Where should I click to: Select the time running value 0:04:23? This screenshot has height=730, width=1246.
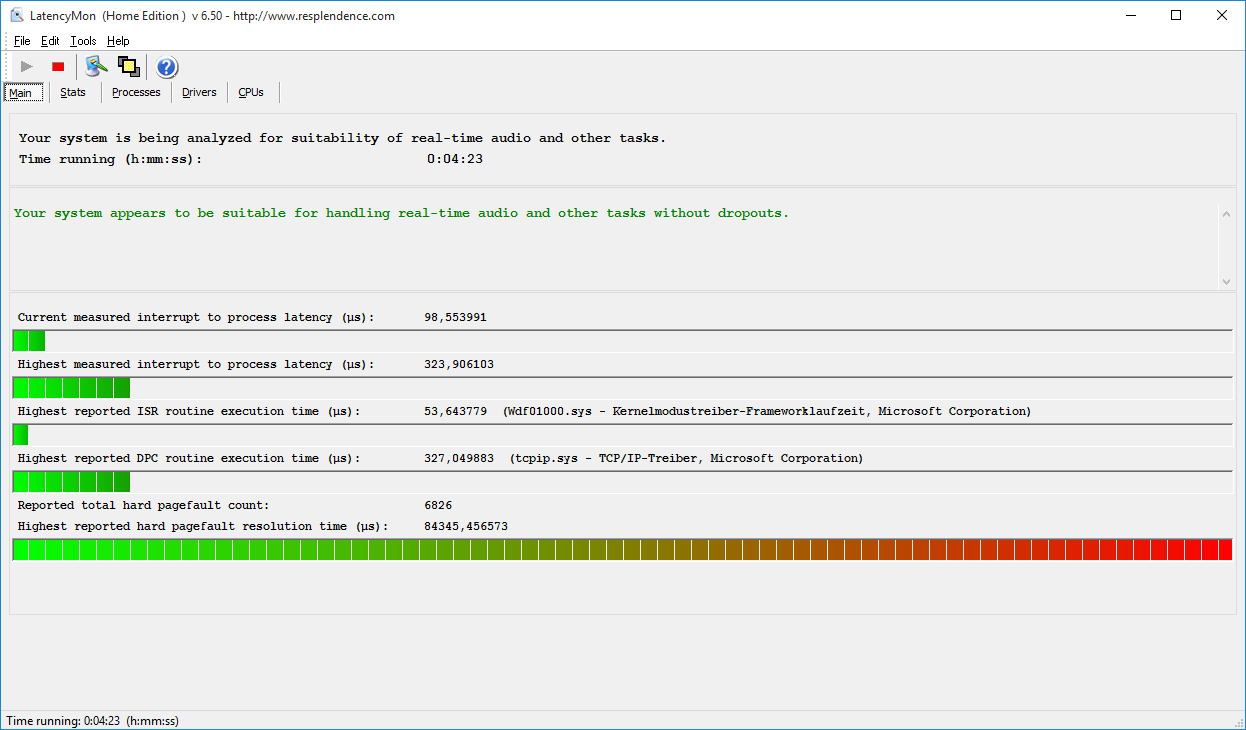(455, 159)
